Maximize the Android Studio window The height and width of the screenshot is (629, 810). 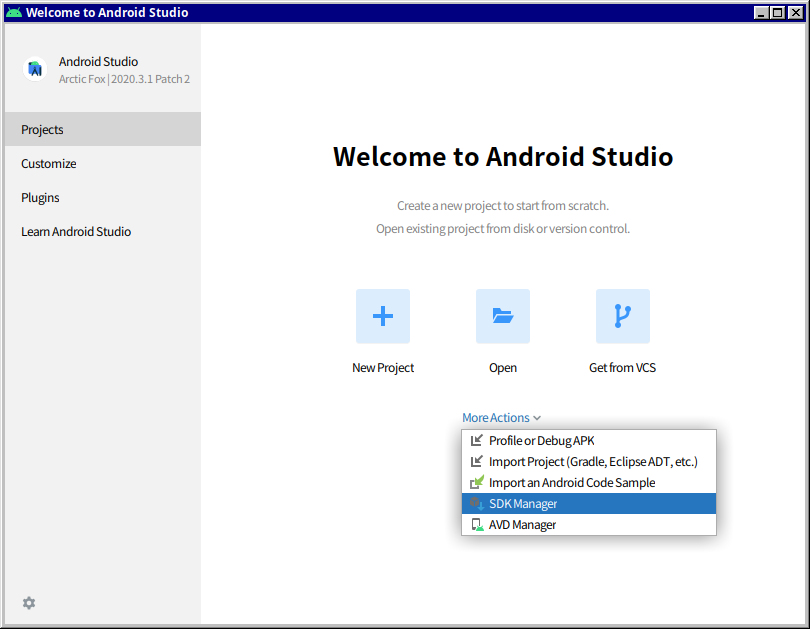click(777, 12)
